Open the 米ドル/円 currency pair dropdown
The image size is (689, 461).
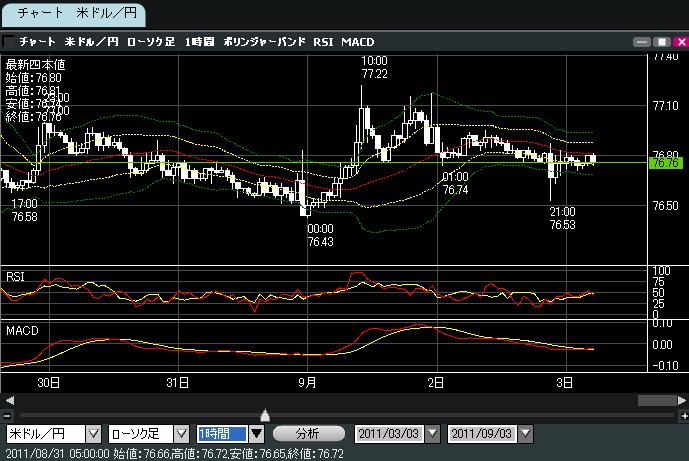tap(94, 434)
